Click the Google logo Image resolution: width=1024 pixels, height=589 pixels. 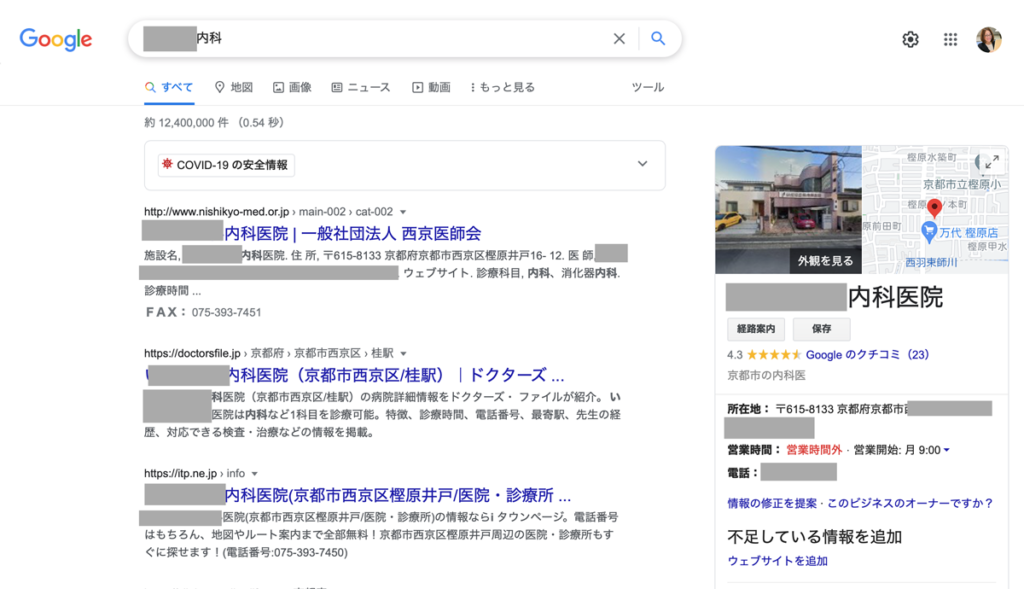pos(56,39)
